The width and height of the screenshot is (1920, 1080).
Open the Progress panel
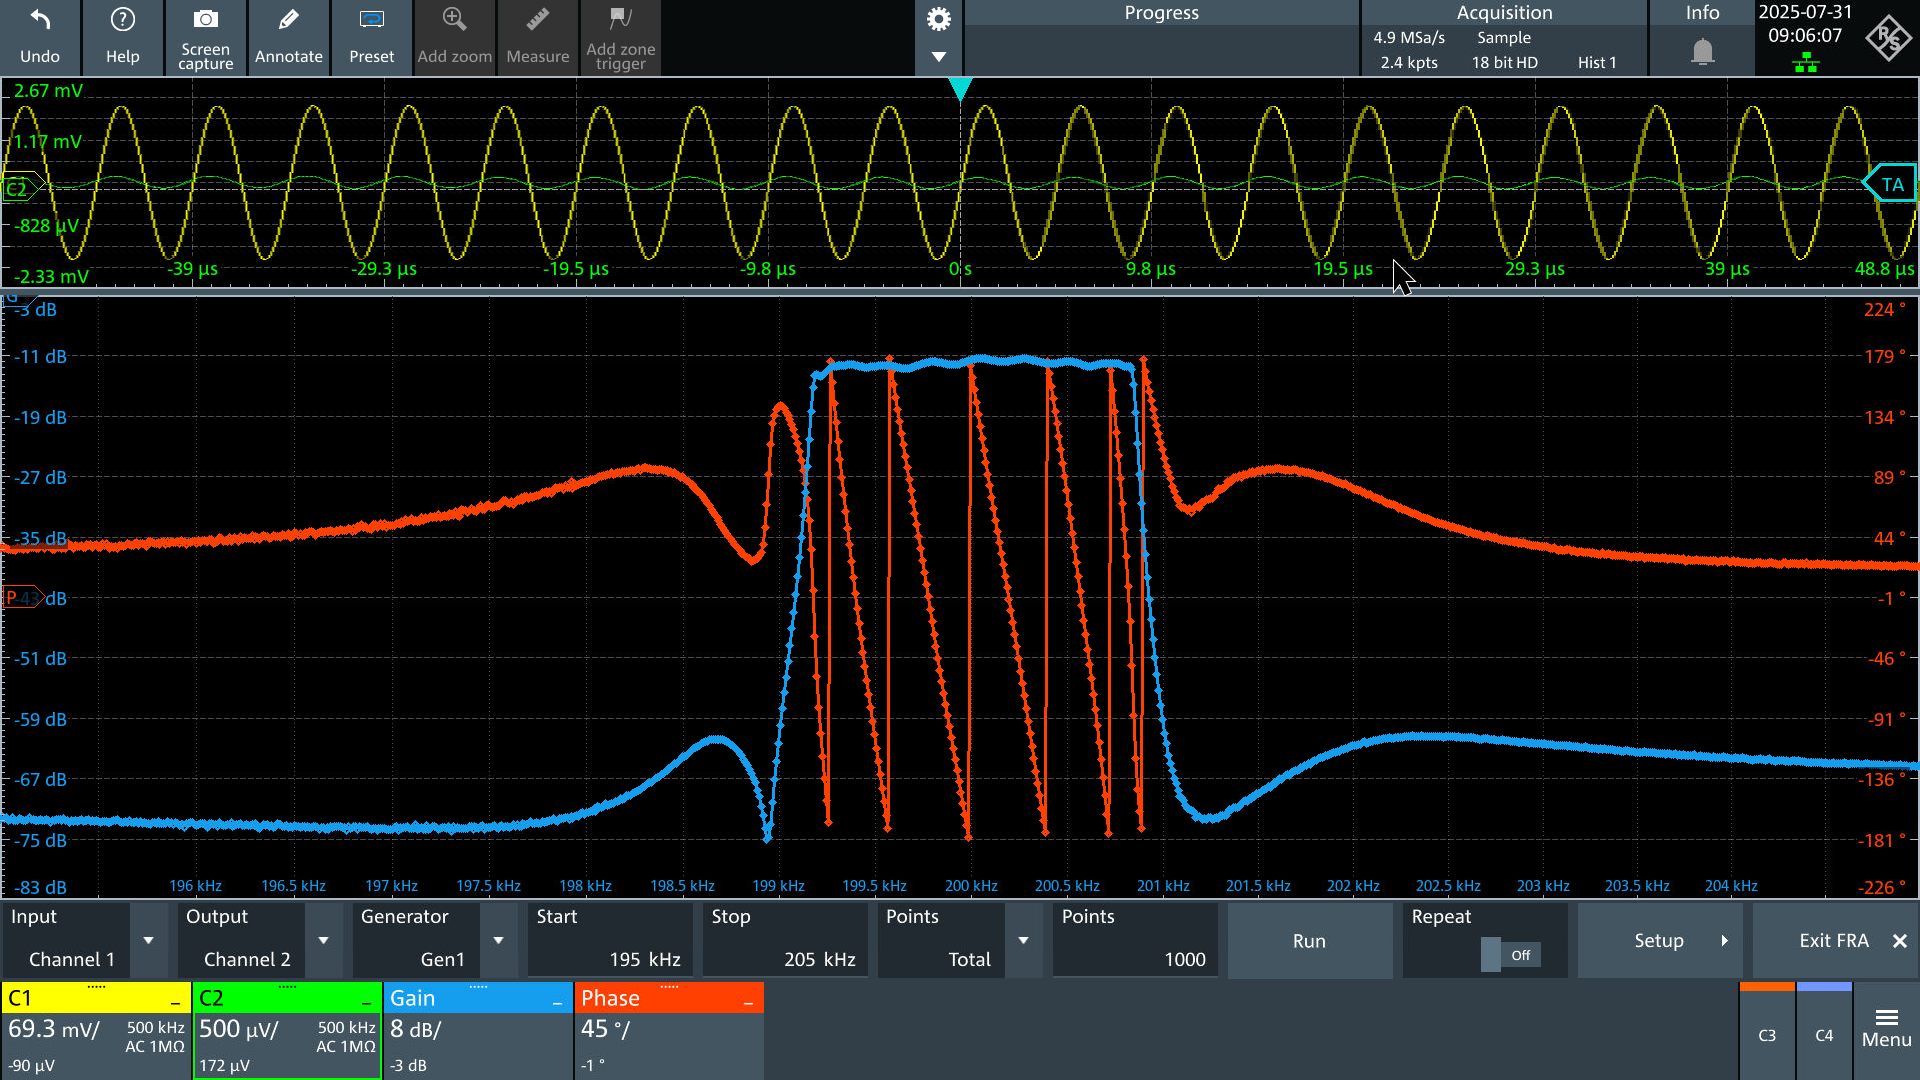pyautogui.click(x=1161, y=38)
